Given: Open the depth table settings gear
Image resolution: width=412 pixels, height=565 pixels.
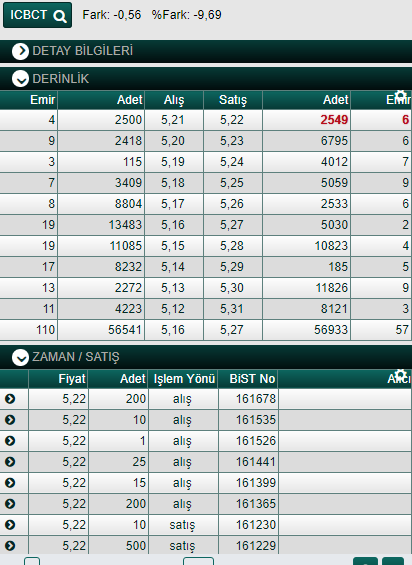Looking at the screenshot, I should tap(400, 96).
